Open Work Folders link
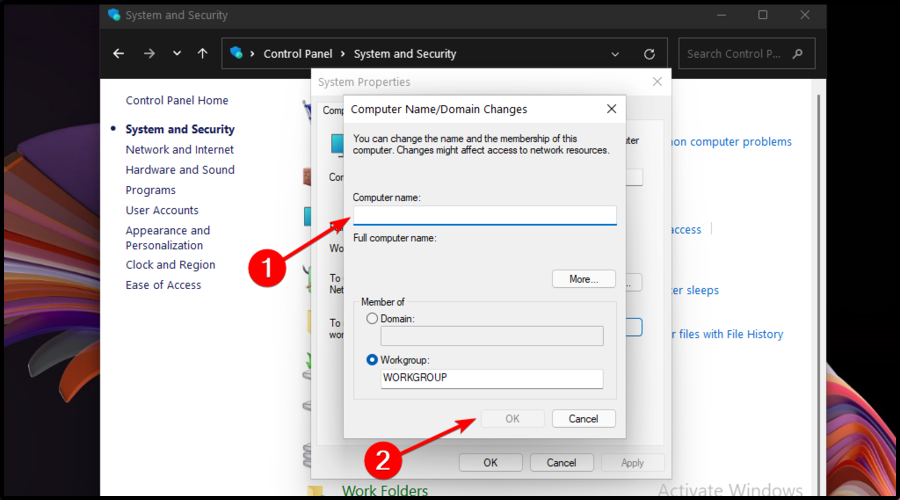The height and width of the screenshot is (500, 900). (x=385, y=490)
